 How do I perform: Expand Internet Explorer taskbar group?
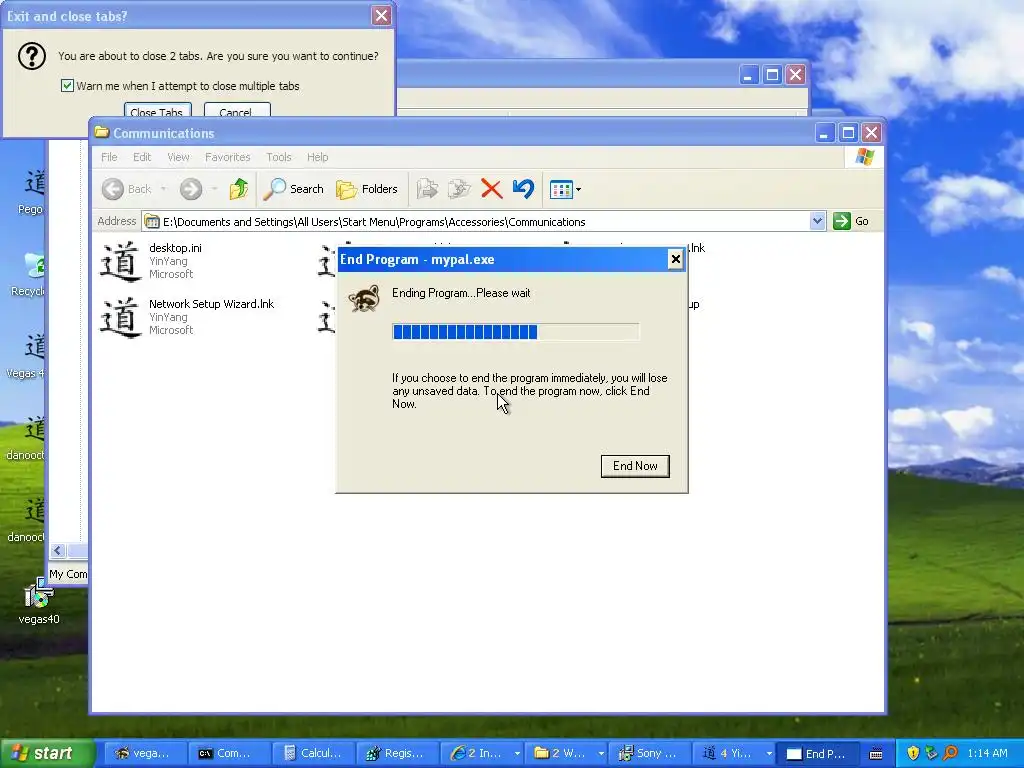pyautogui.click(x=517, y=754)
